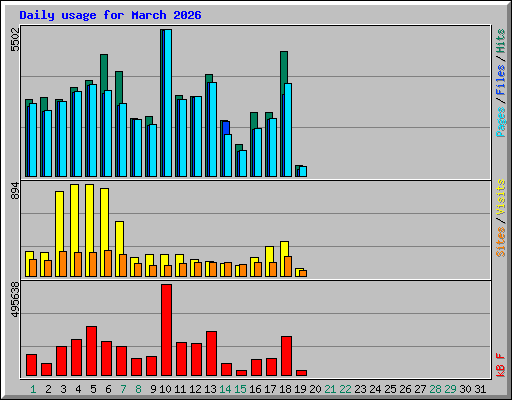This screenshot has height=400, width=512.
Task: Click day 15 on the date axis
Action: tap(240, 389)
